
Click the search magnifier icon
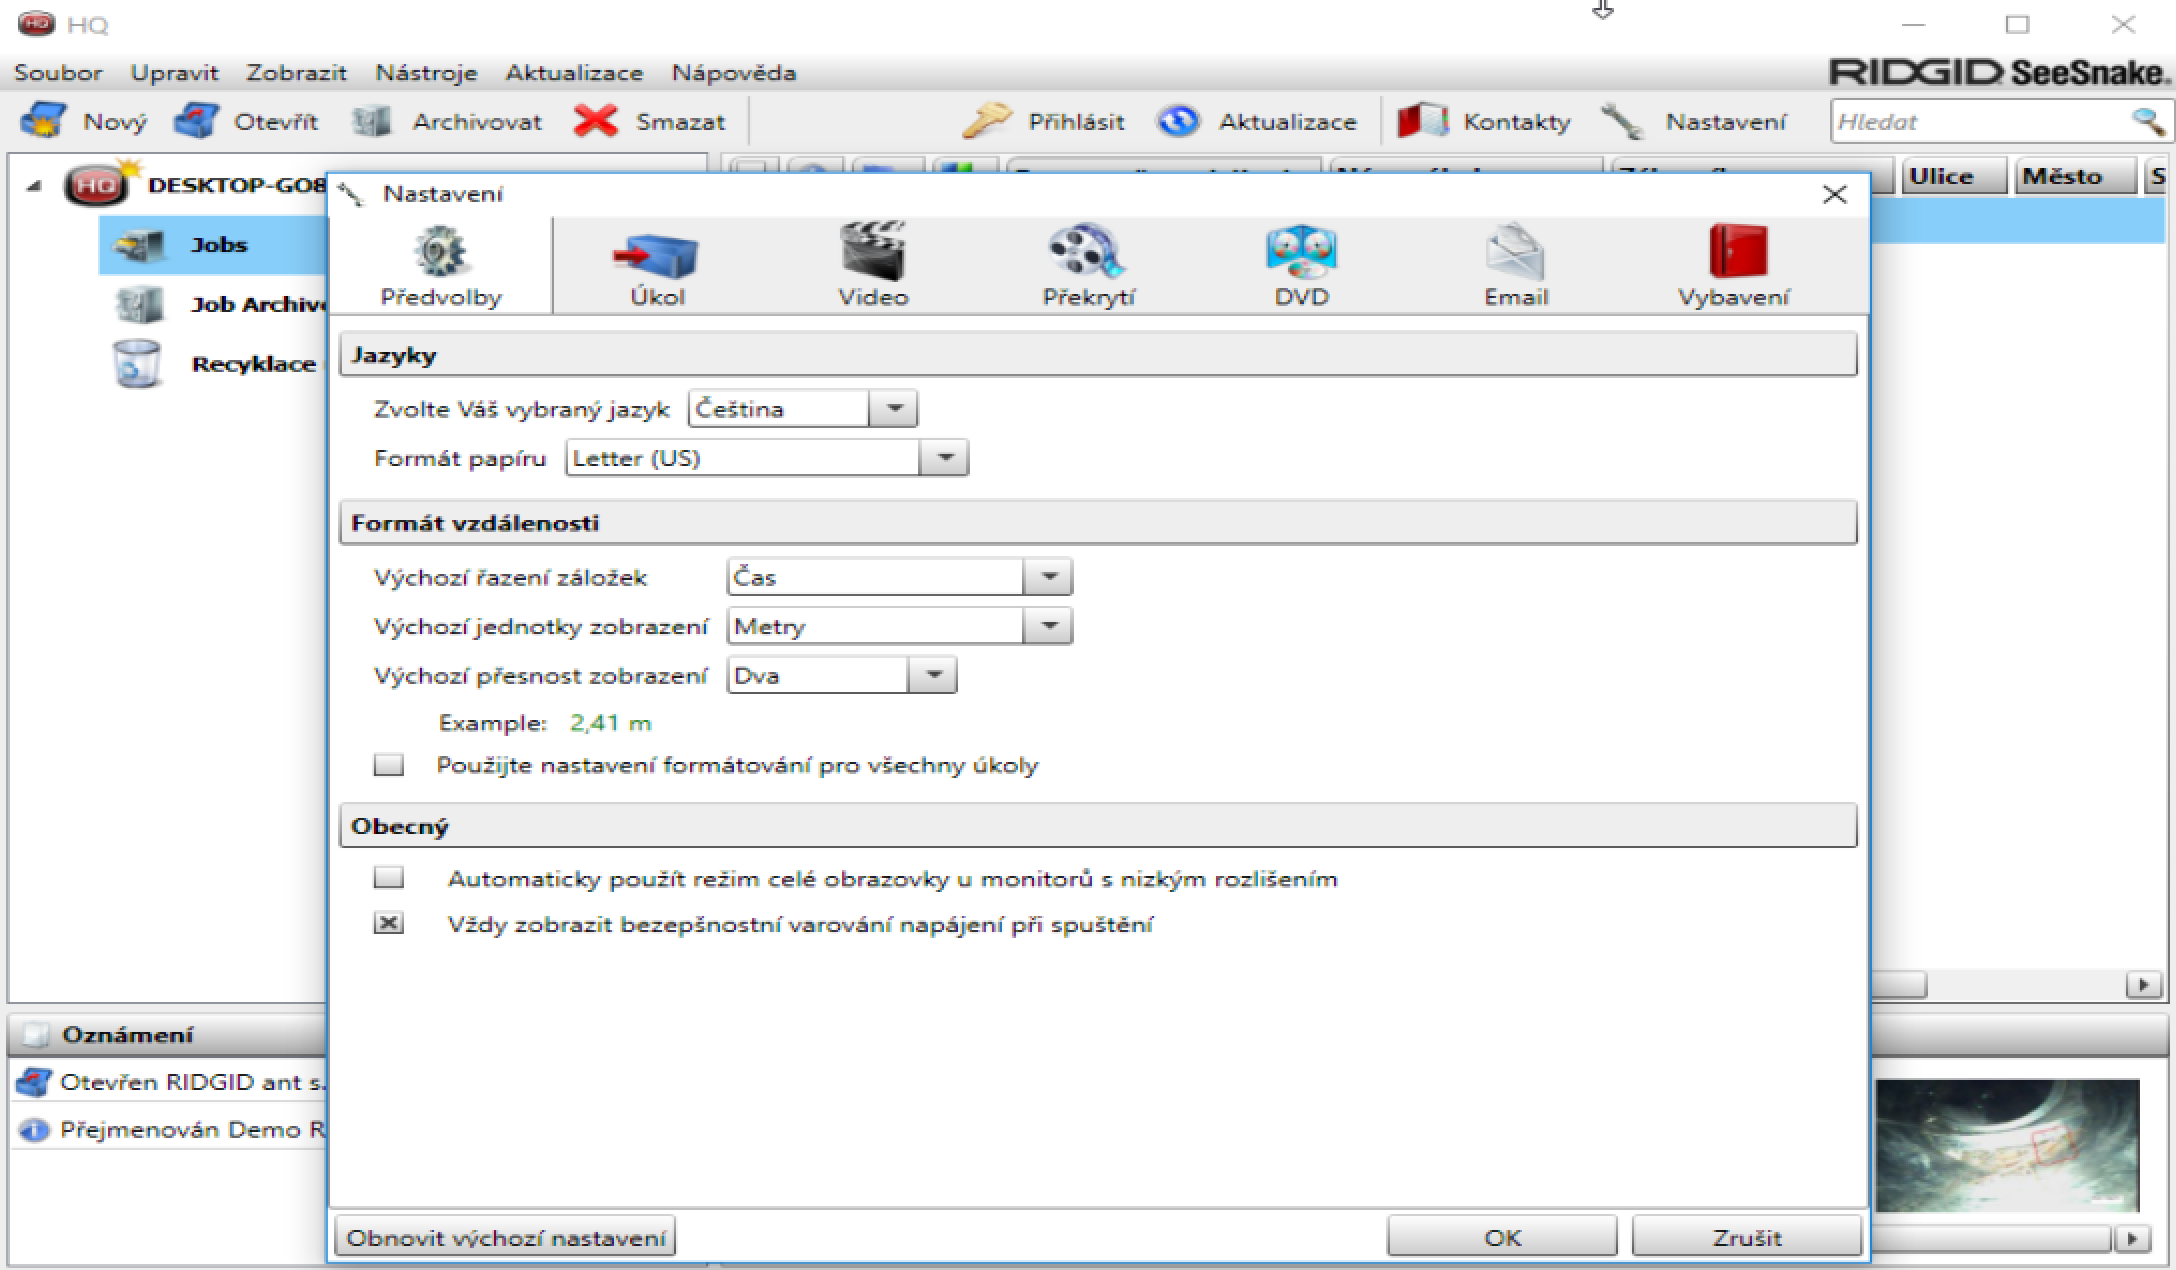point(2147,122)
